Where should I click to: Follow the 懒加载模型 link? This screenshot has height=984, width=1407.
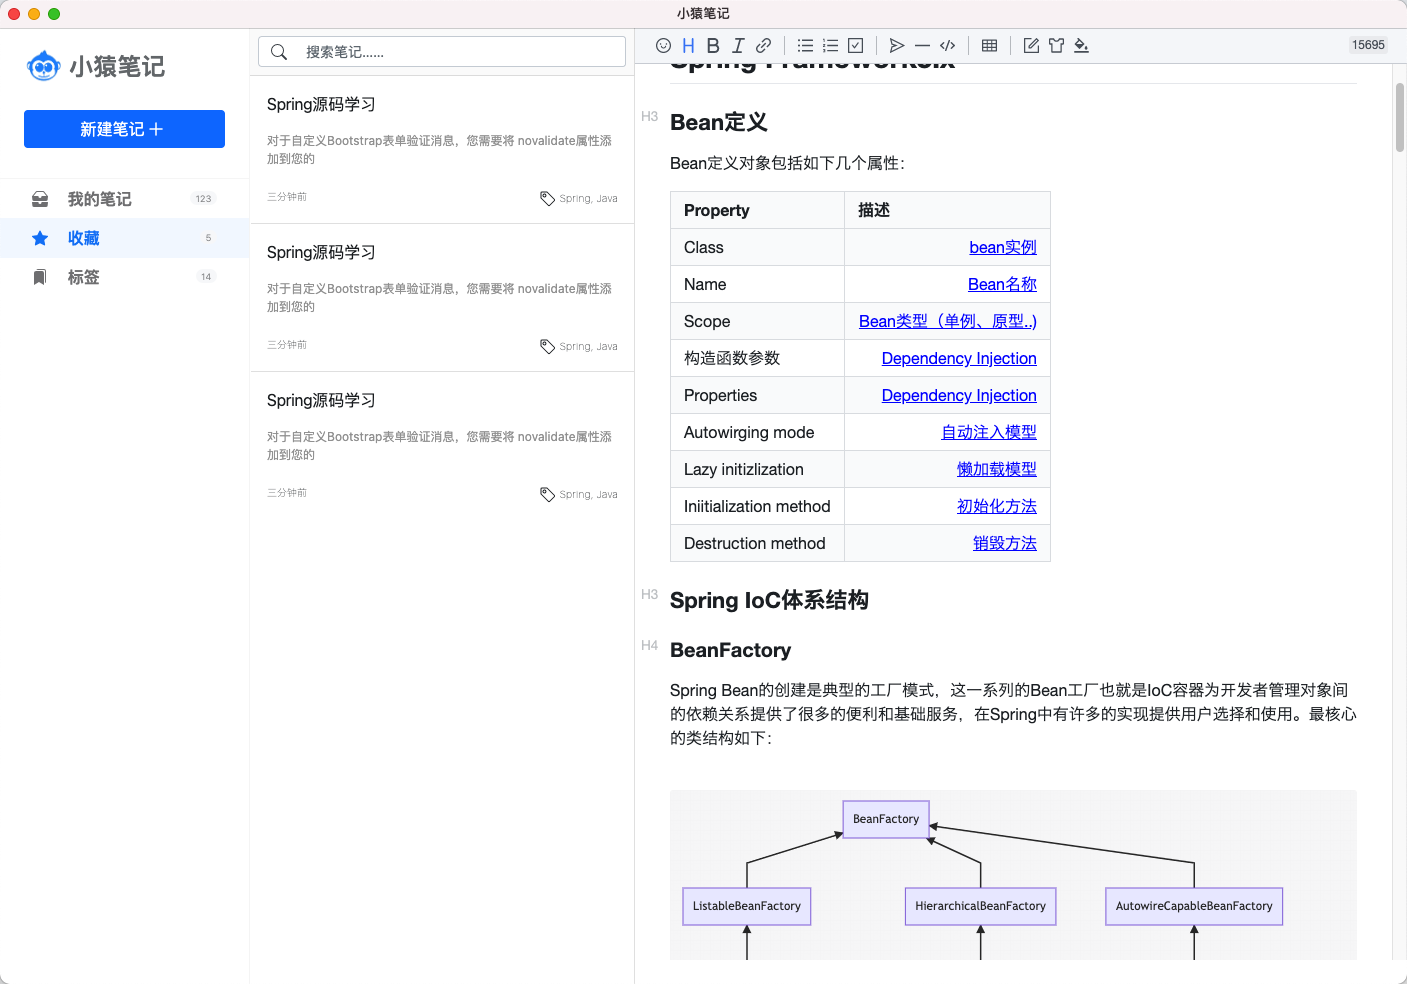coord(997,469)
